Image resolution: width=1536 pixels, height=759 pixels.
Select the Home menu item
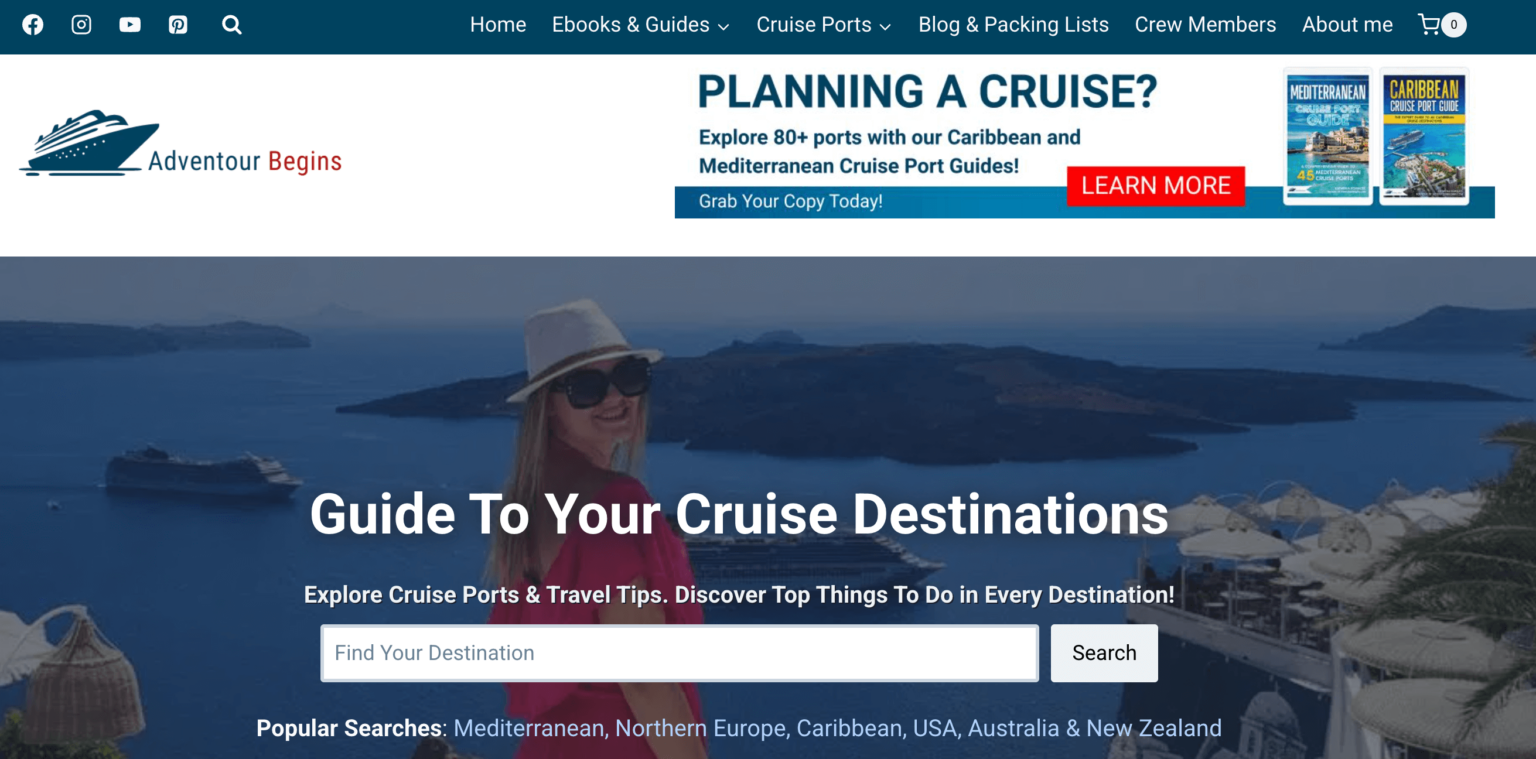tap(498, 24)
